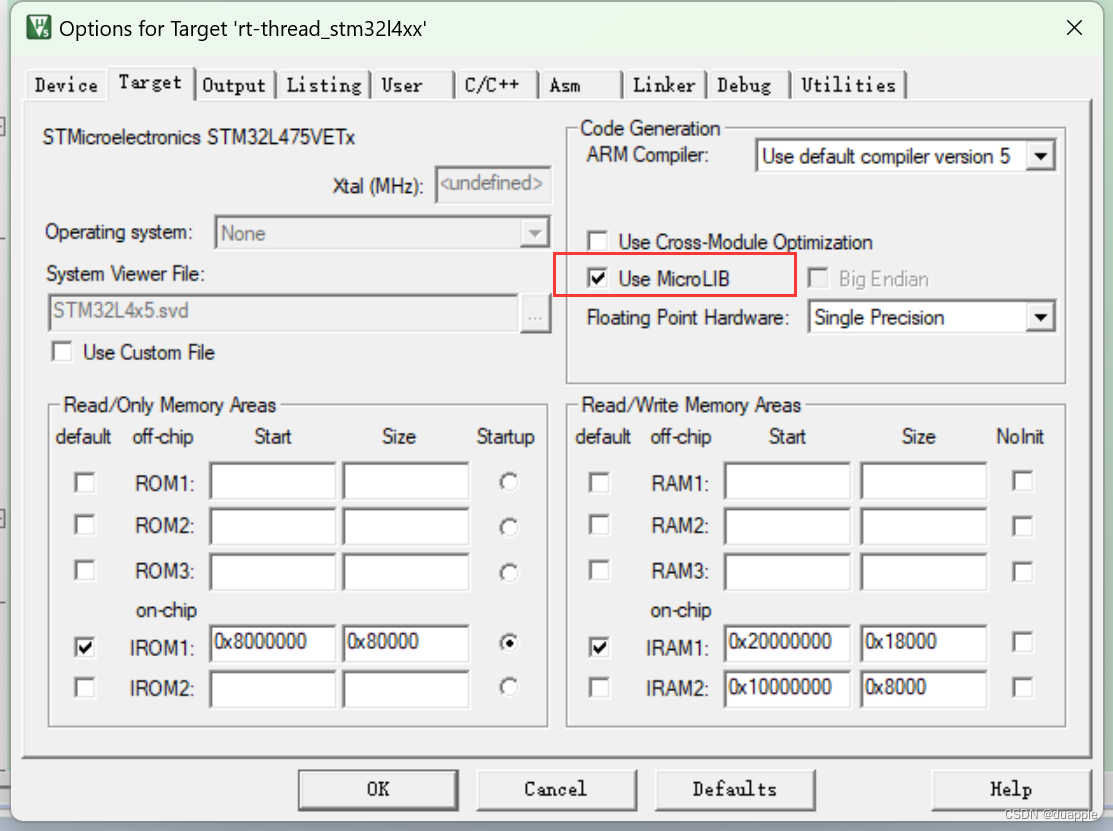Edit the IRAM1 Start address 0x20000000

[787, 643]
